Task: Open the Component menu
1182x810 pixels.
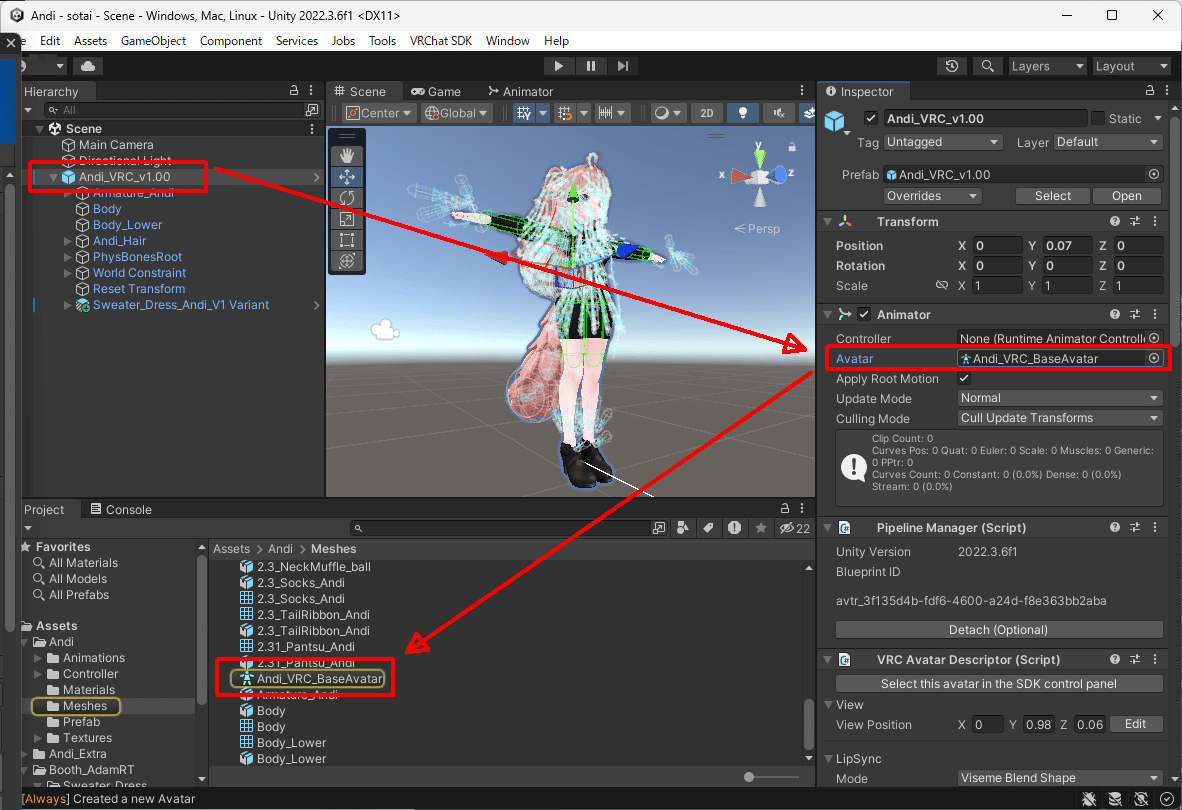Action: [x=231, y=41]
